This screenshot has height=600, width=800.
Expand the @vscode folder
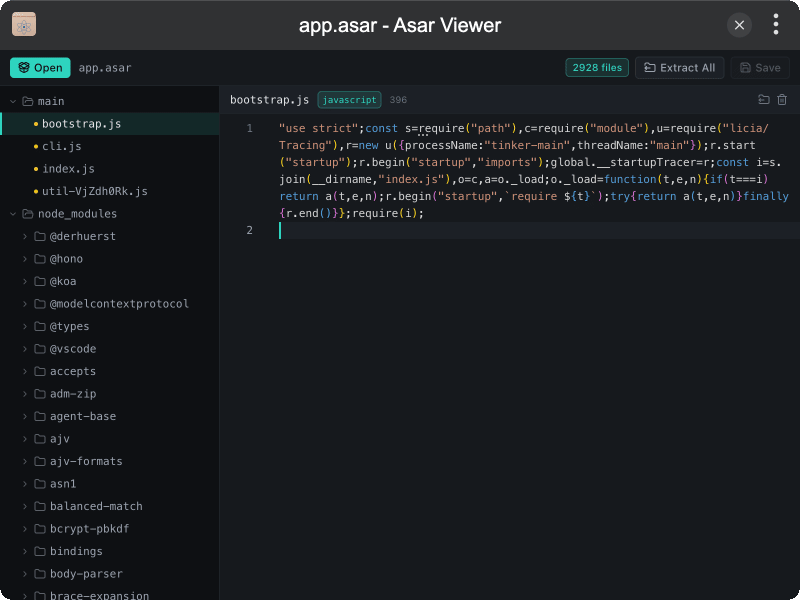click(25, 348)
